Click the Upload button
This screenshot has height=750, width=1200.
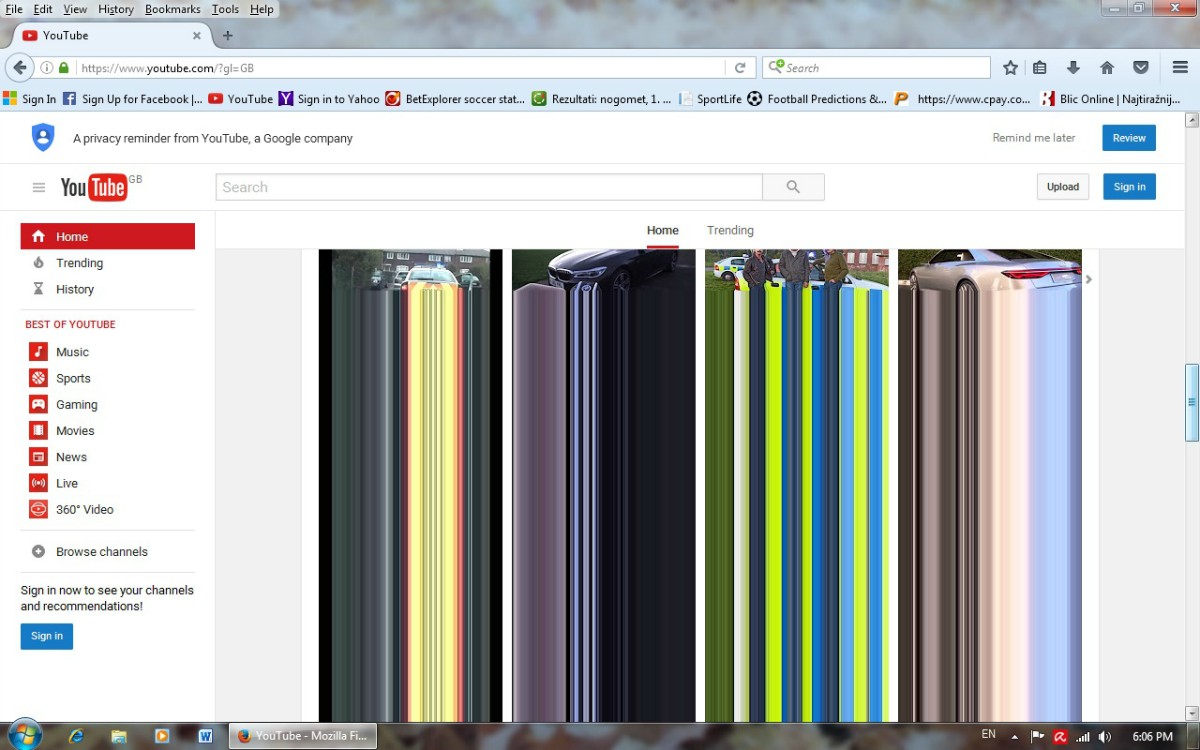pyautogui.click(x=1062, y=187)
